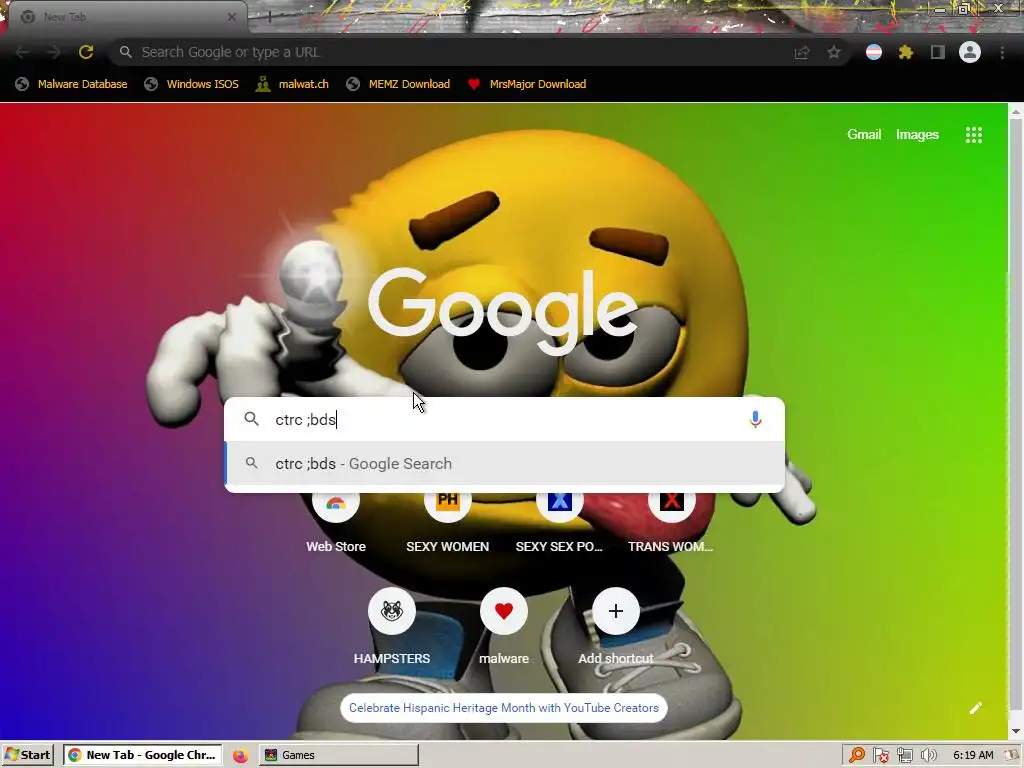The height and width of the screenshot is (768, 1024).
Task: Open the Extensions puzzle piece icon
Action: 906,52
